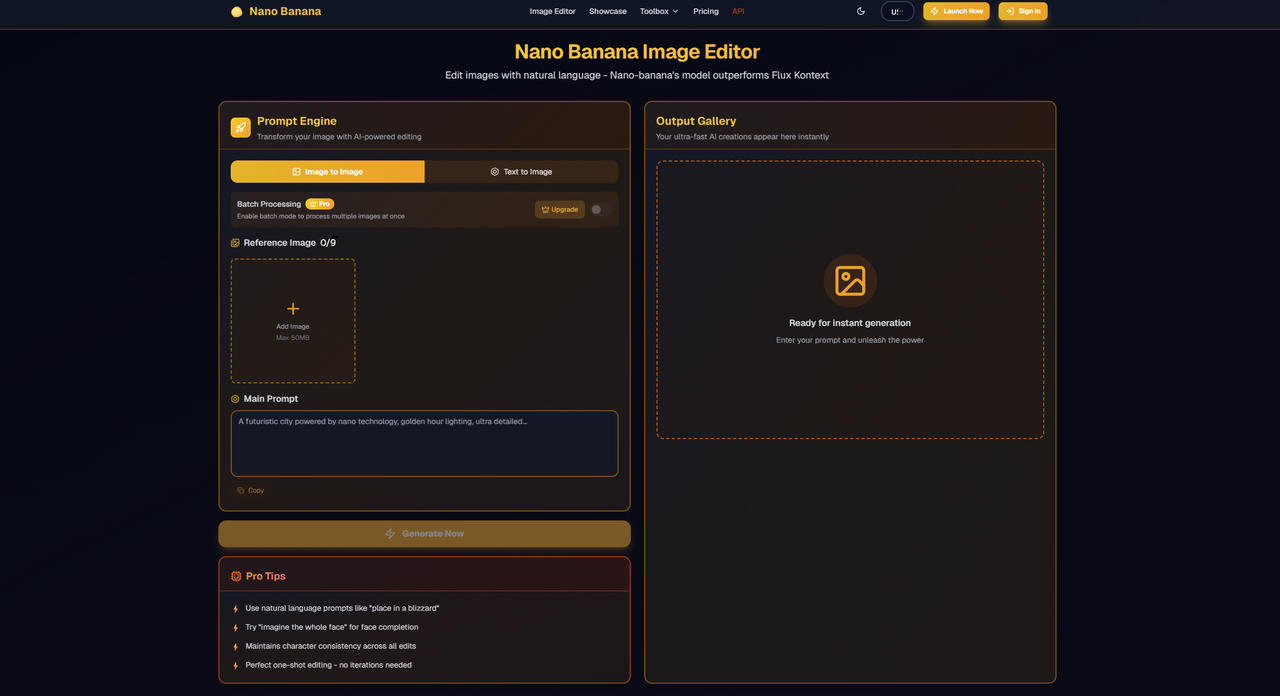Click the Output Gallery dashed preview area
Viewport: 1280px width, 696px height.
[x=850, y=300]
